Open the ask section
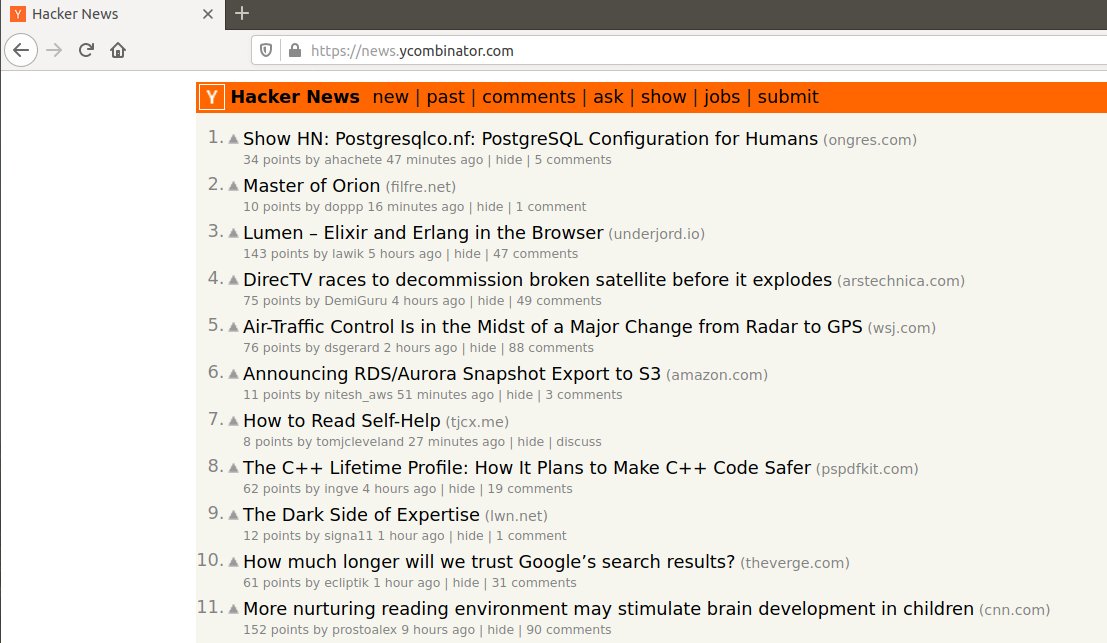This screenshot has height=643, width=1107. (x=608, y=97)
